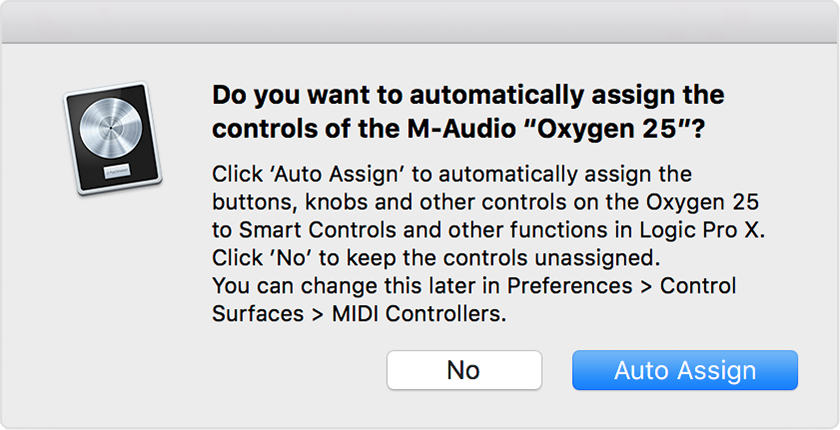Click the quoted "Oxygen 25" in the heading
Viewport: 840px width, 430px height.
click(x=603, y=130)
